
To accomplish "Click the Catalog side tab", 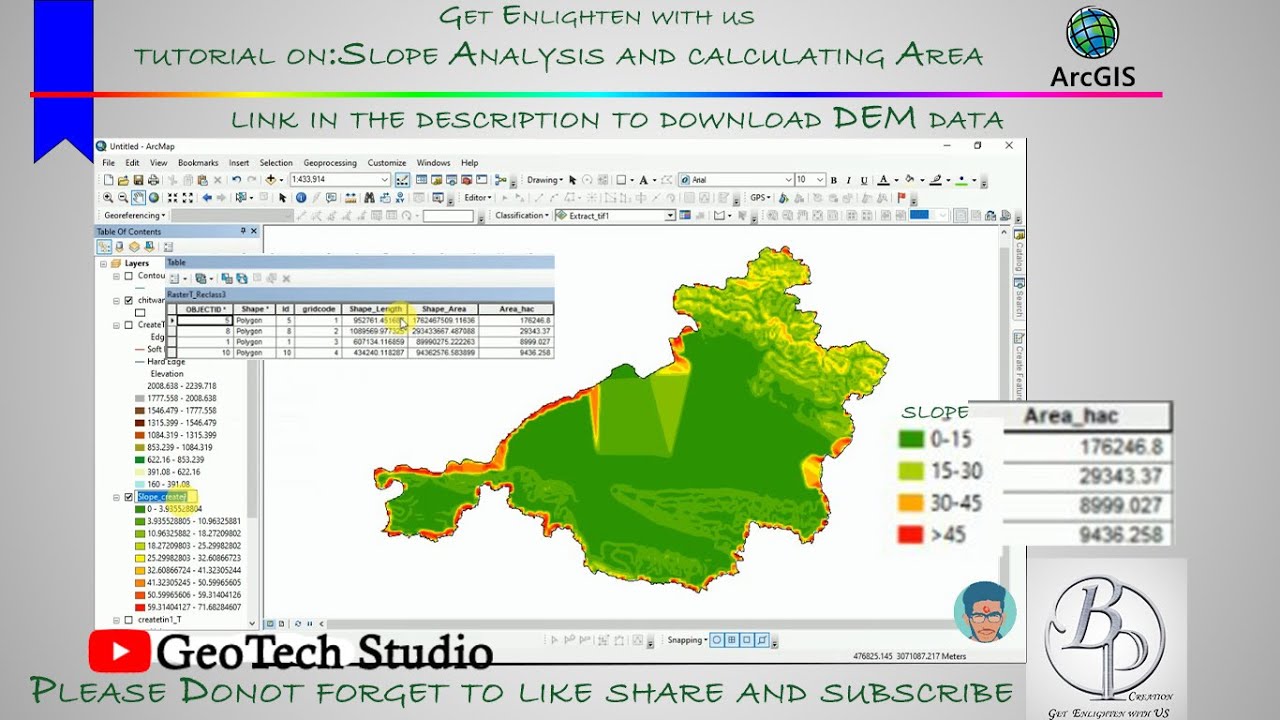I will [x=1019, y=249].
